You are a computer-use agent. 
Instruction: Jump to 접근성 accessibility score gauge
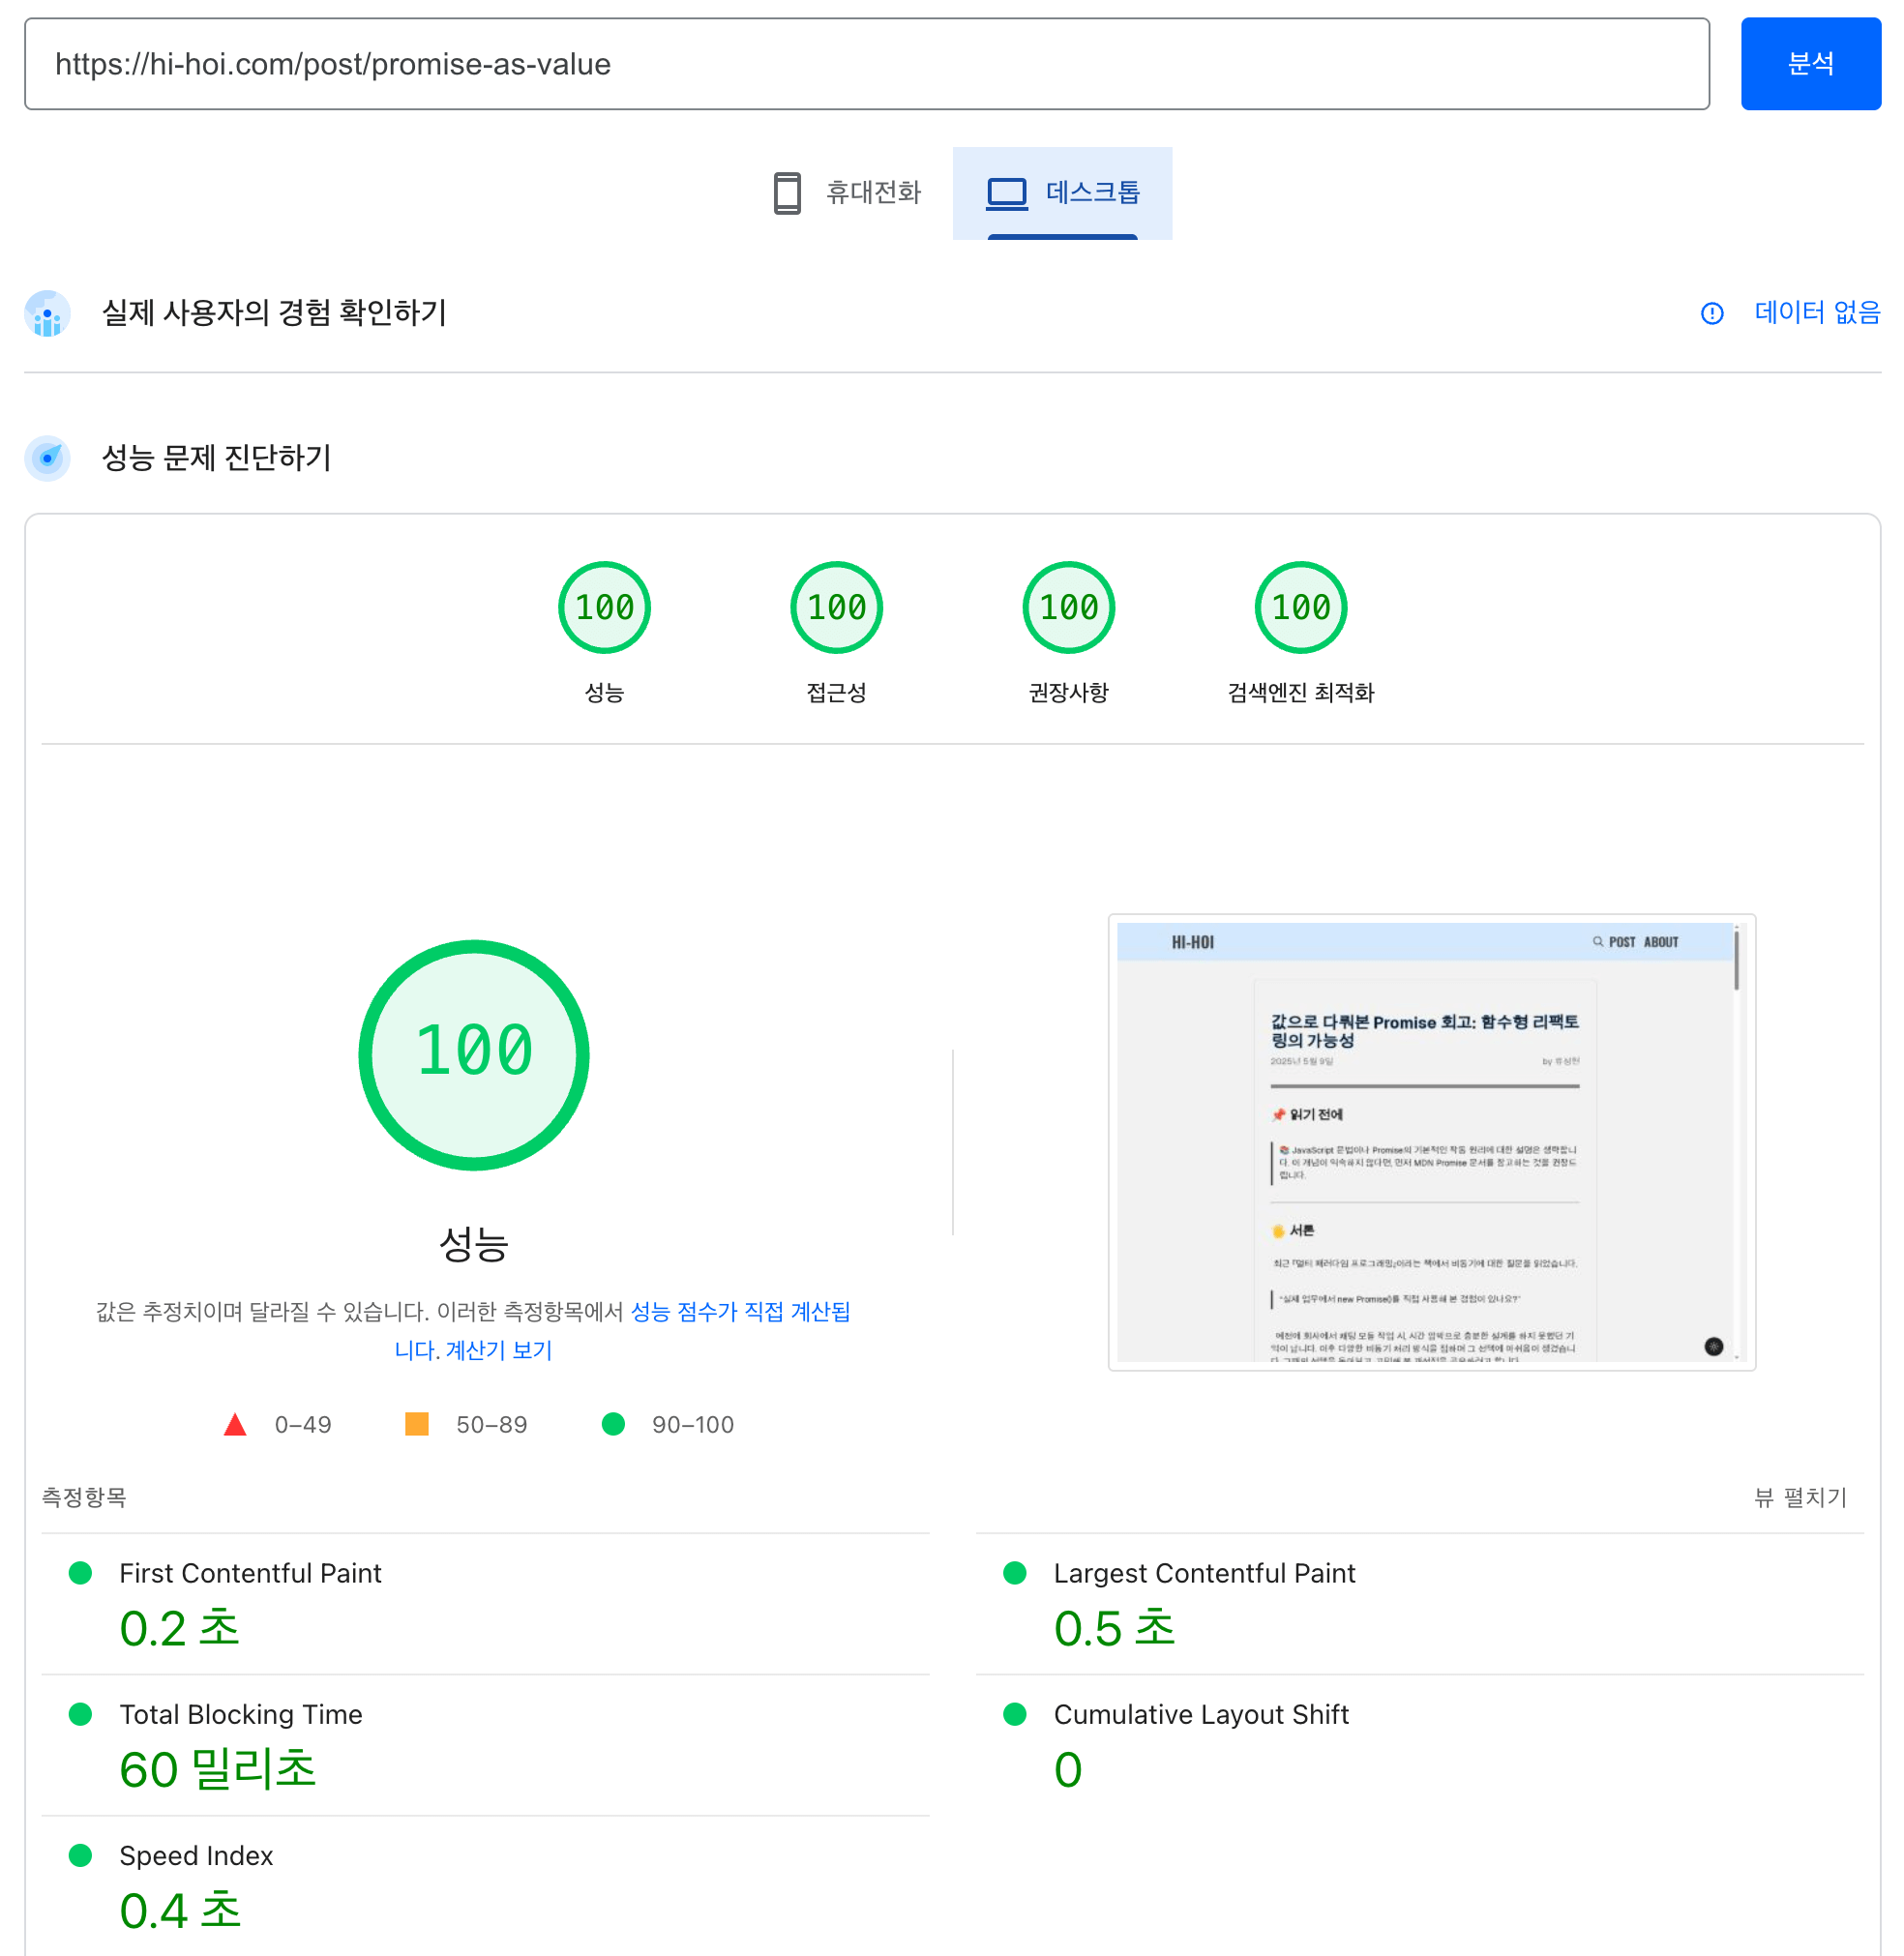836,608
